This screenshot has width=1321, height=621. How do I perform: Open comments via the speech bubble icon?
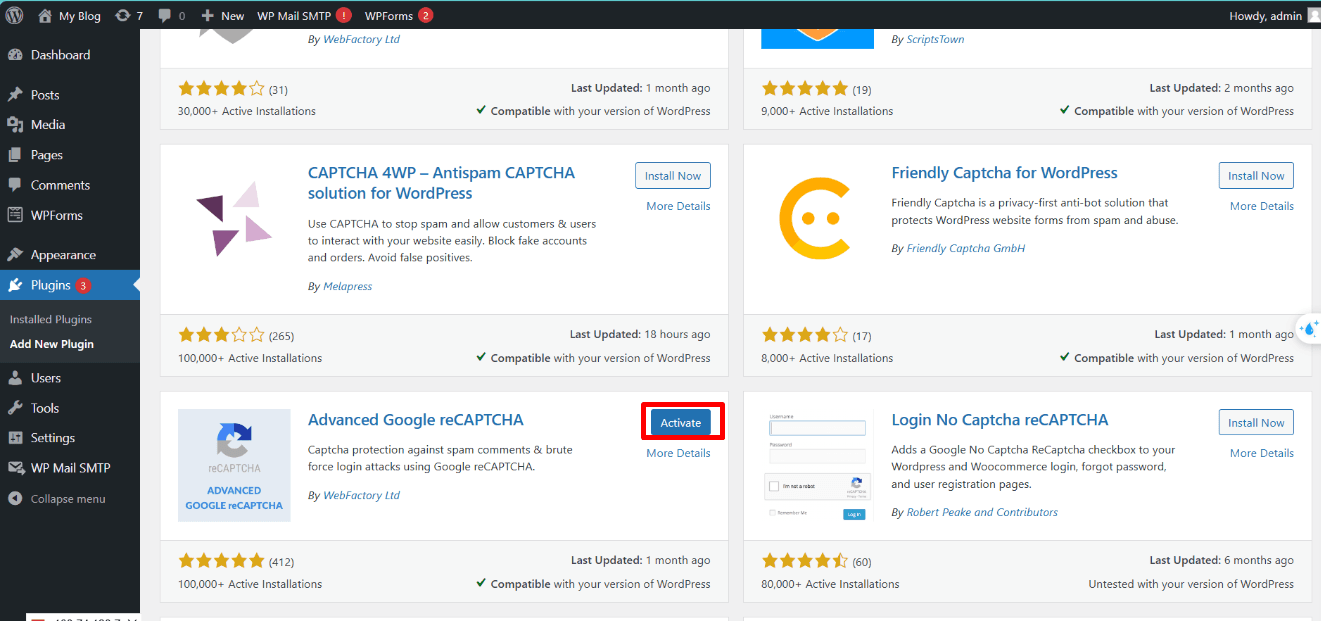[x=163, y=15]
